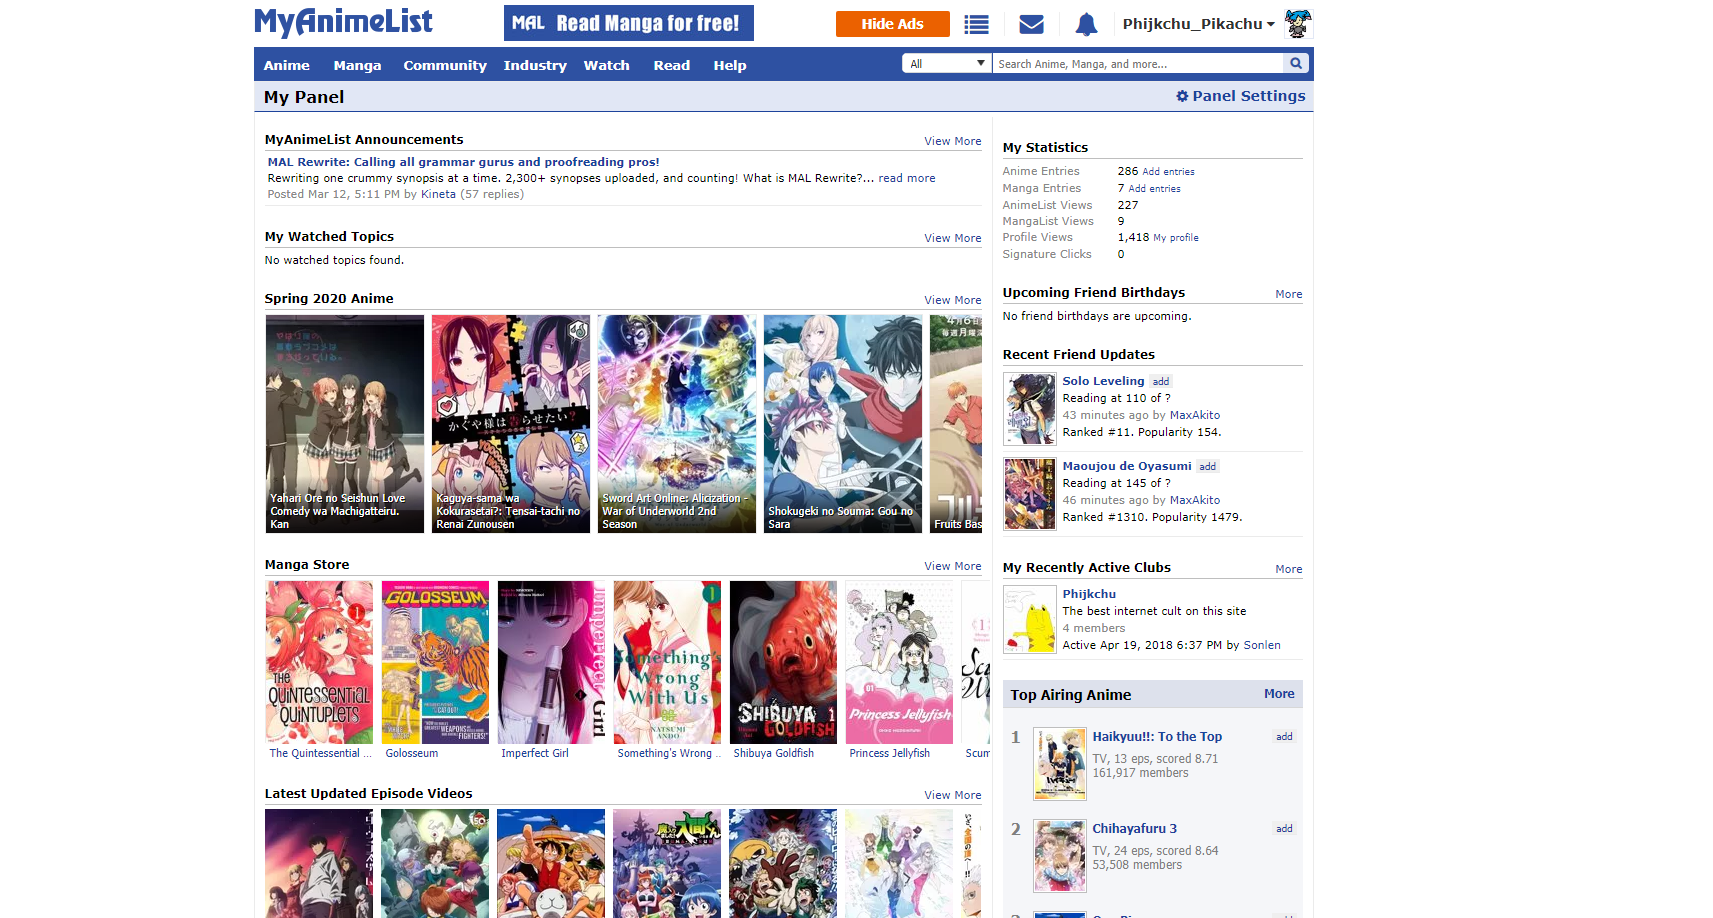Open Panel Settings gear link
This screenshot has height=918, width=1713.
tap(1240, 96)
